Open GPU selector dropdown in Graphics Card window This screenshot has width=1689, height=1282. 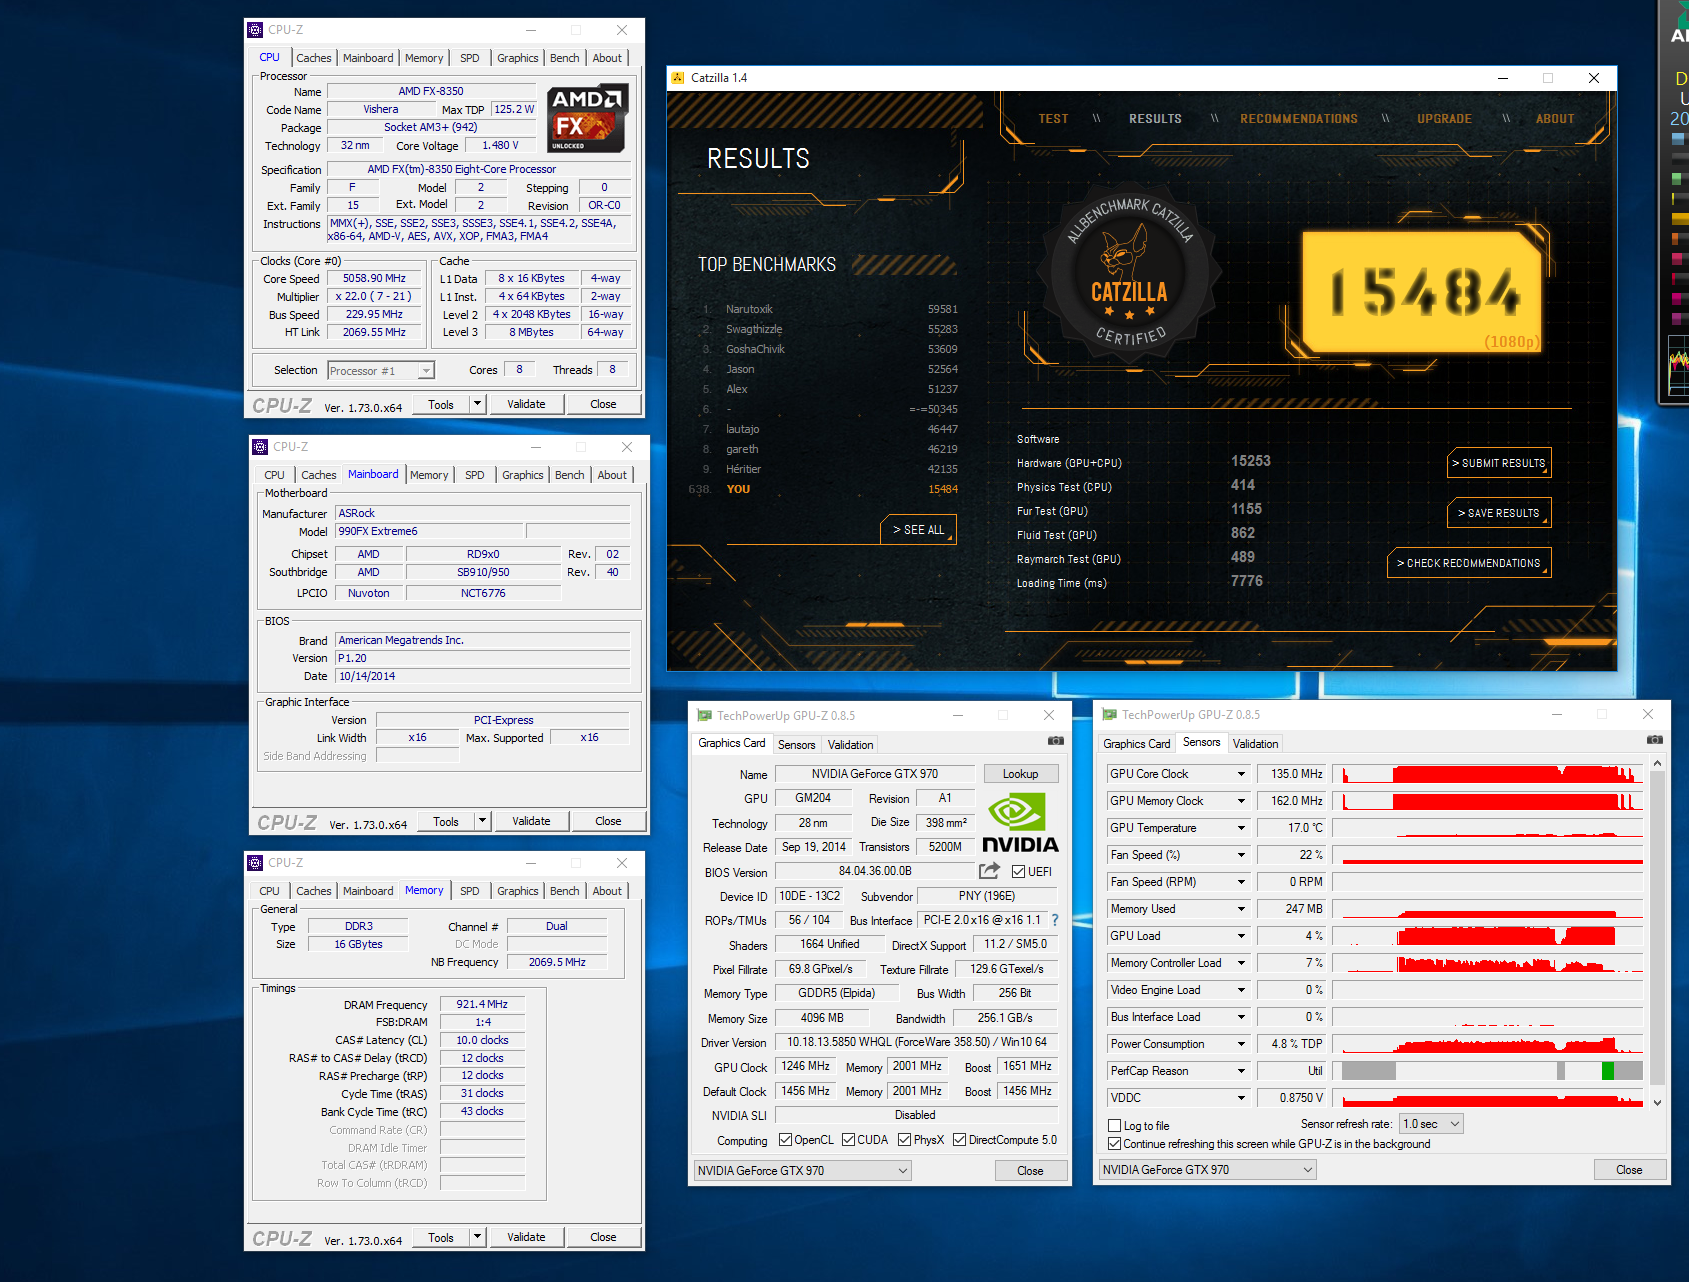pyautogui.click(x=802, y=1171)
